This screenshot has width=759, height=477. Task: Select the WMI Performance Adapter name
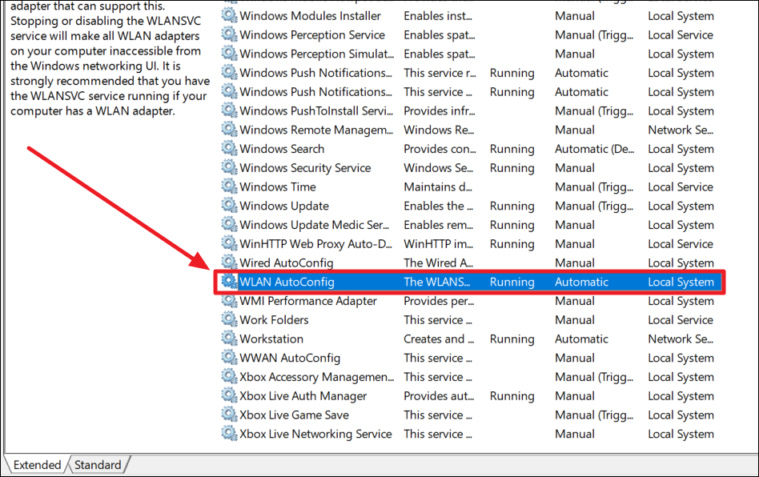tap(308, 301)
